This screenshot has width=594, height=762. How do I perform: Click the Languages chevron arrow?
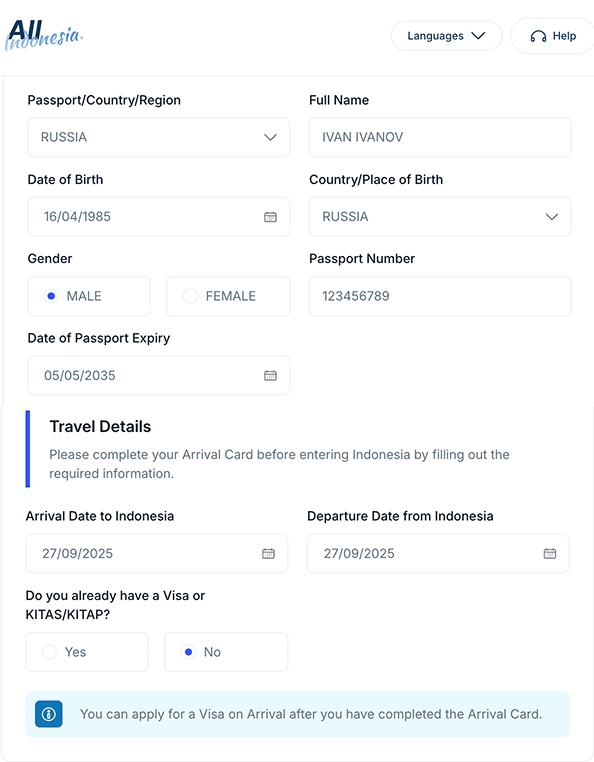tap(478, 35)
